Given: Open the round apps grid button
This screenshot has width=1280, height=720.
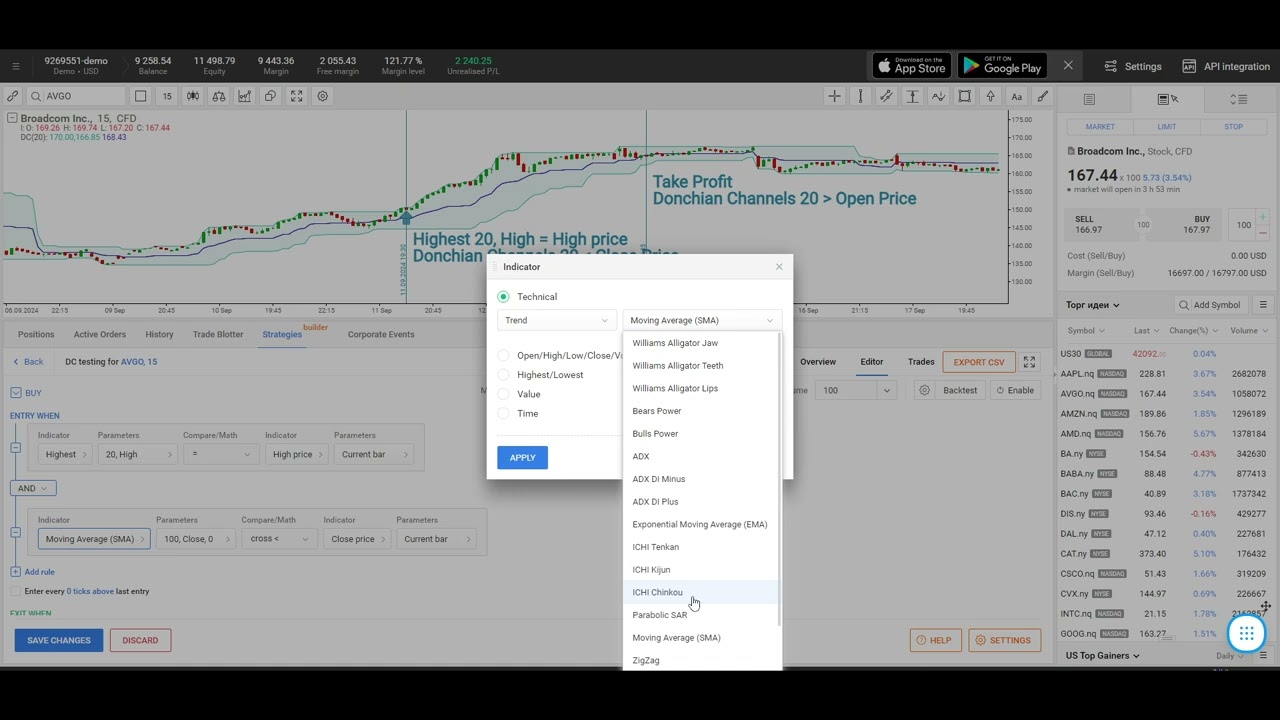Looking at the screenshot, I should 1246,633.
